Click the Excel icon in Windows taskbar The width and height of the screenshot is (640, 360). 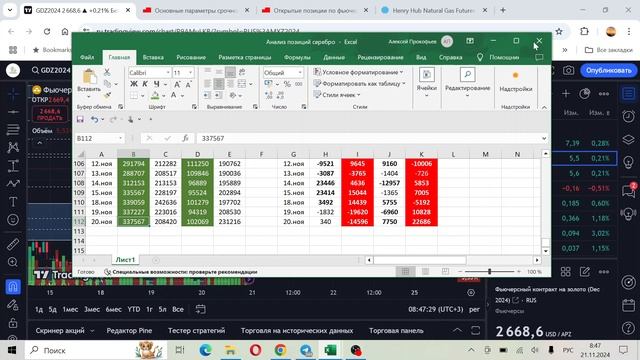click(330, 350)
